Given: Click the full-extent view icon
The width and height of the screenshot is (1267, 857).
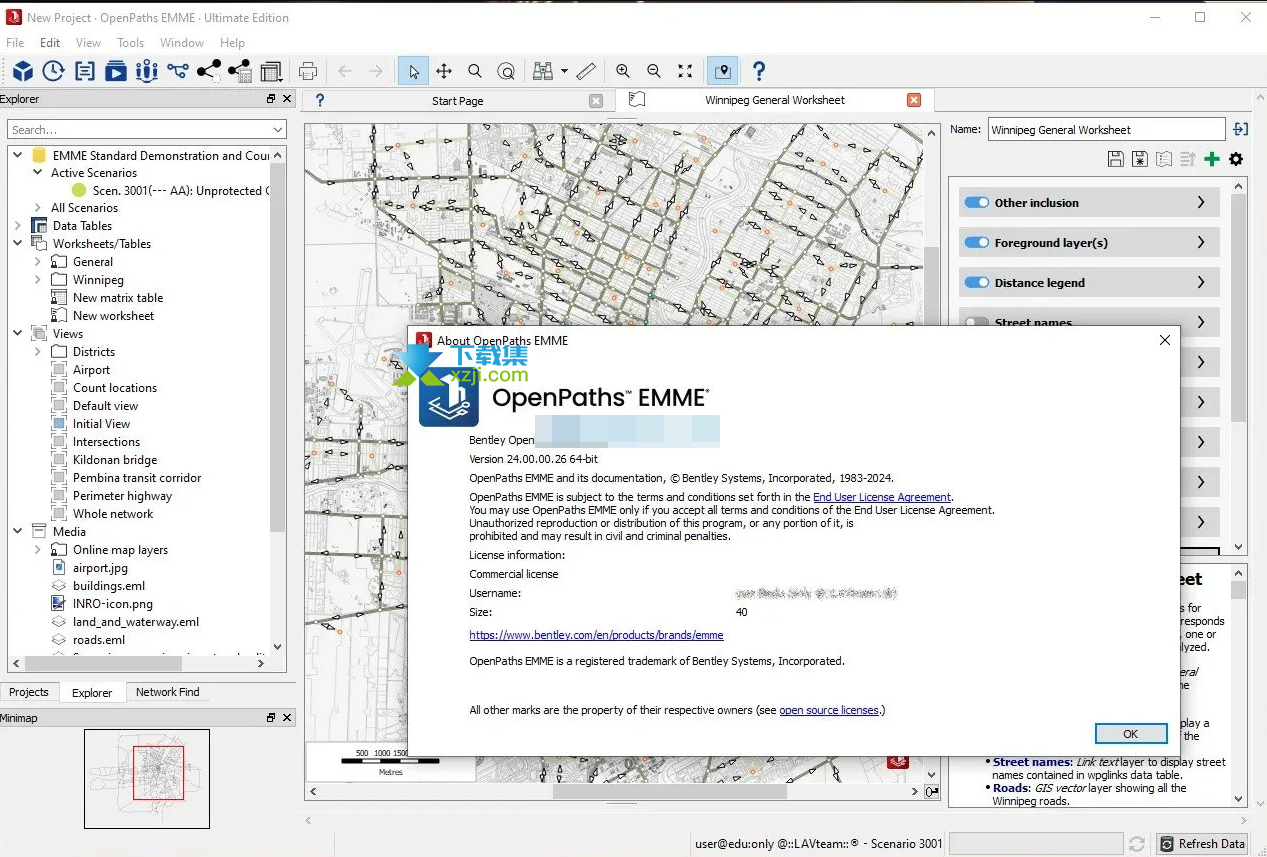Looking at the screenshot, I should click(685, 71).
